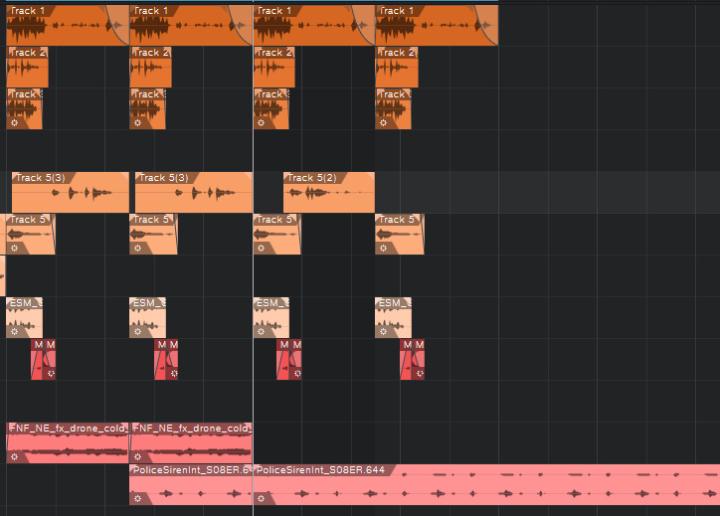This screenshot has width=720, height=516.
Task: Select the first Track 2 clip
Action: click(x=27, y=67)
